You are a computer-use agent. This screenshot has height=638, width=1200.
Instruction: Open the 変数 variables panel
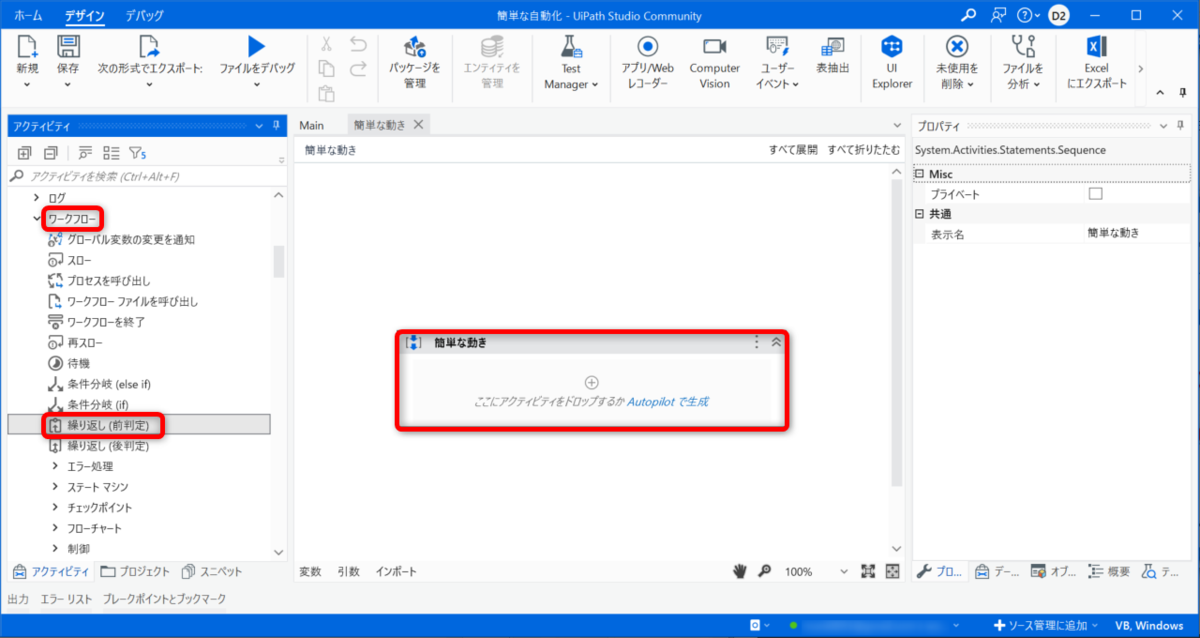(310, 572)
